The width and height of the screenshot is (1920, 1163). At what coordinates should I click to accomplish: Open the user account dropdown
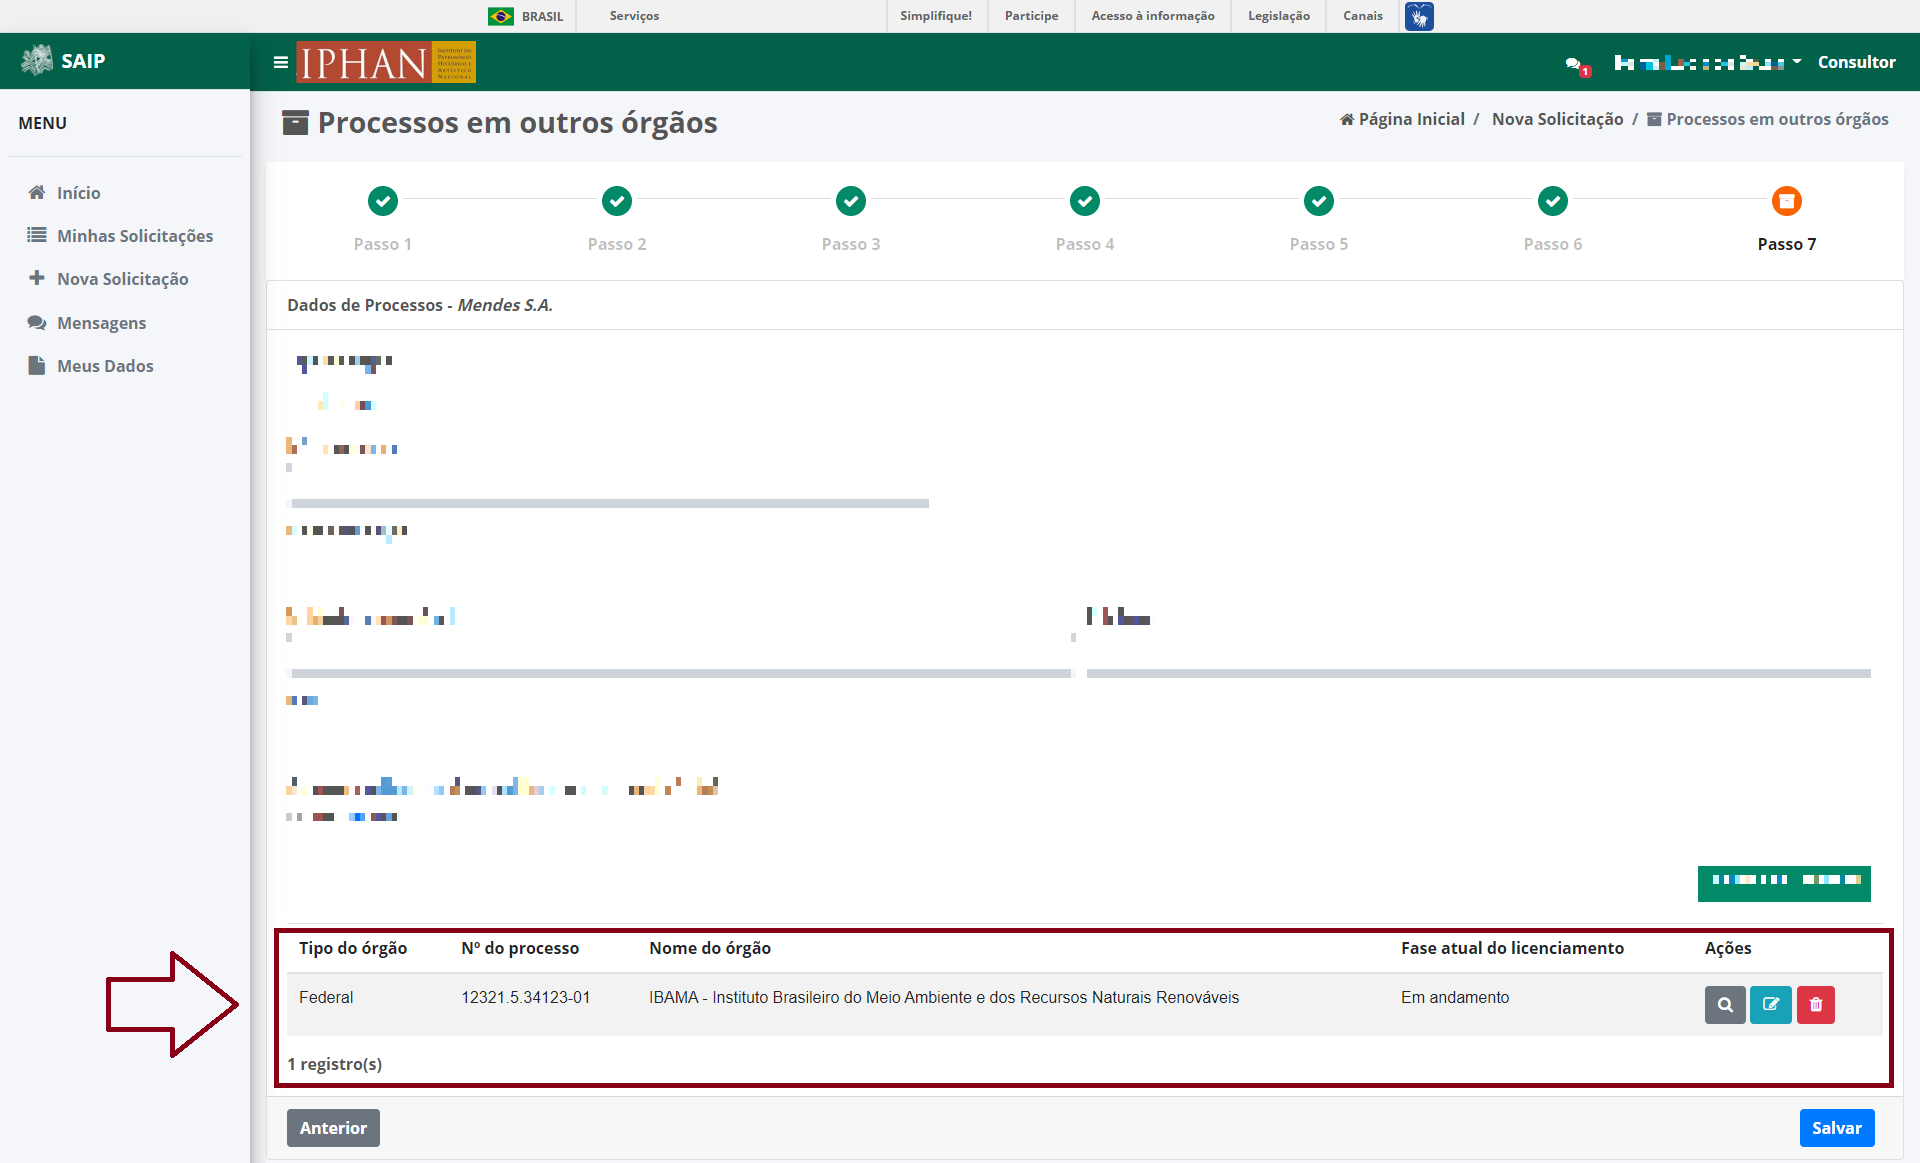[x=1708, y=63]
